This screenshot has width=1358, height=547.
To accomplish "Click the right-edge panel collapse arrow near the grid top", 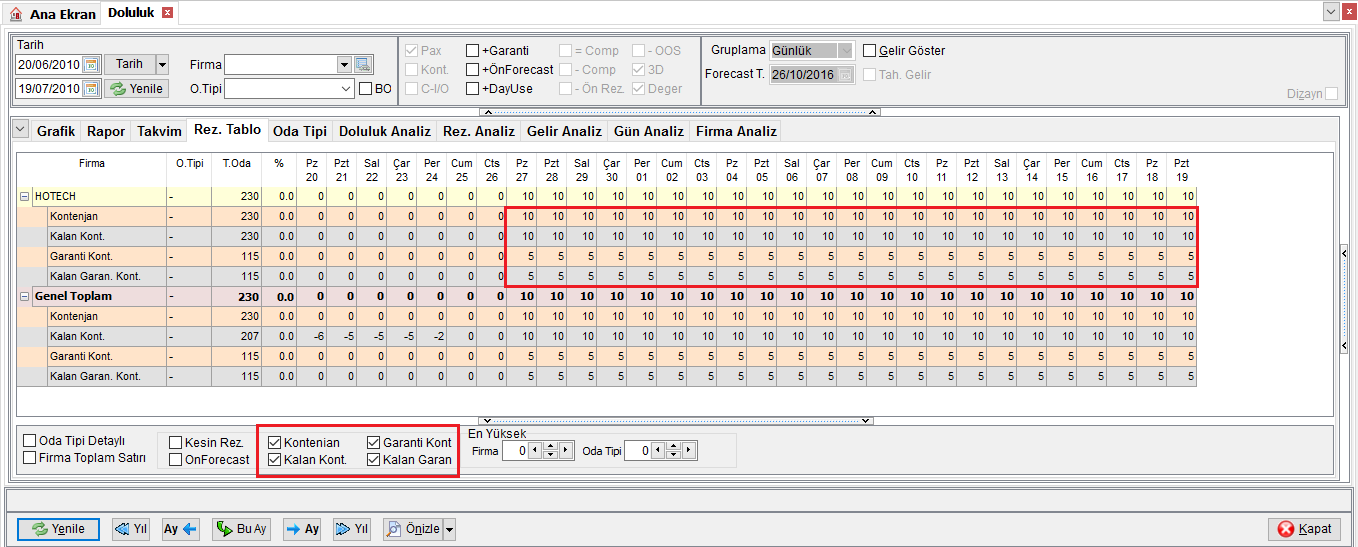I will (1344, 255).
